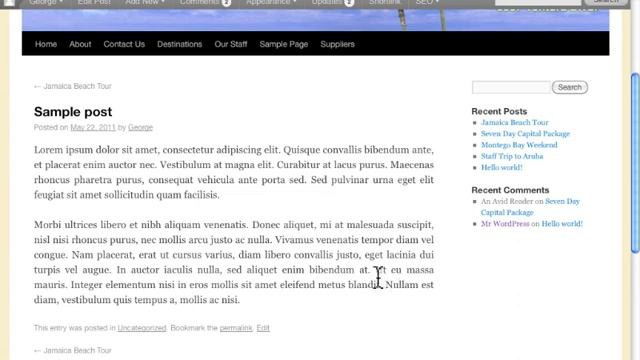
Task: Open Hello world! link in Recent Comments
Action: 562,224
